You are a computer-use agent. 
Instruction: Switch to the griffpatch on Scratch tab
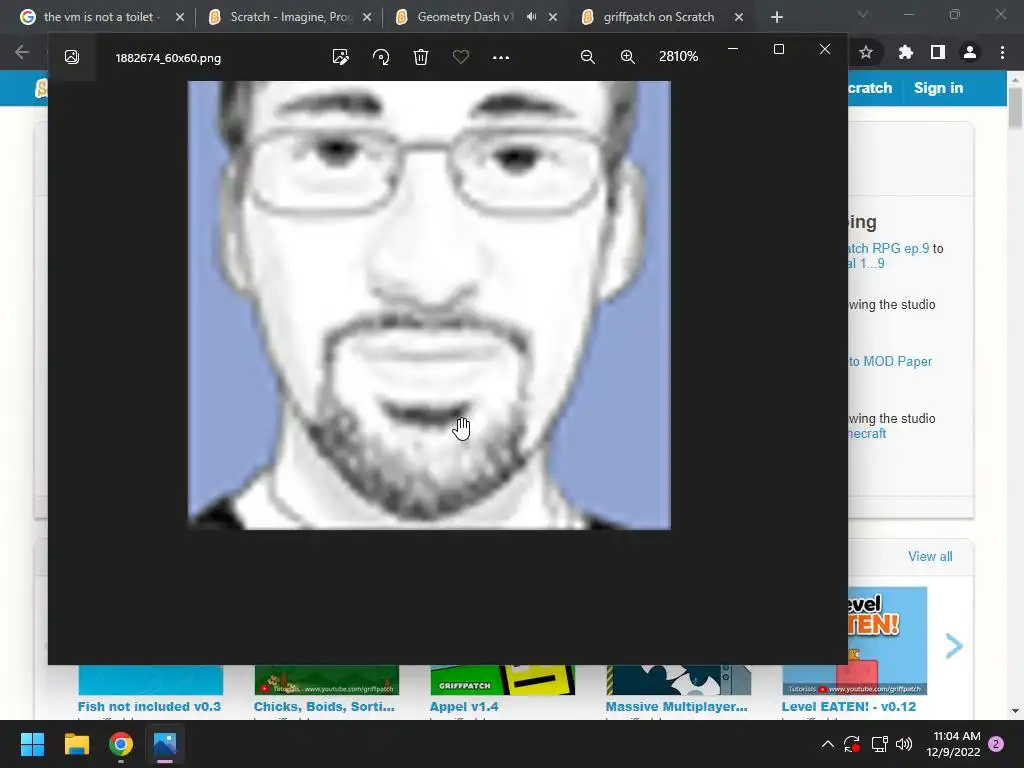(x=658, y=17)
